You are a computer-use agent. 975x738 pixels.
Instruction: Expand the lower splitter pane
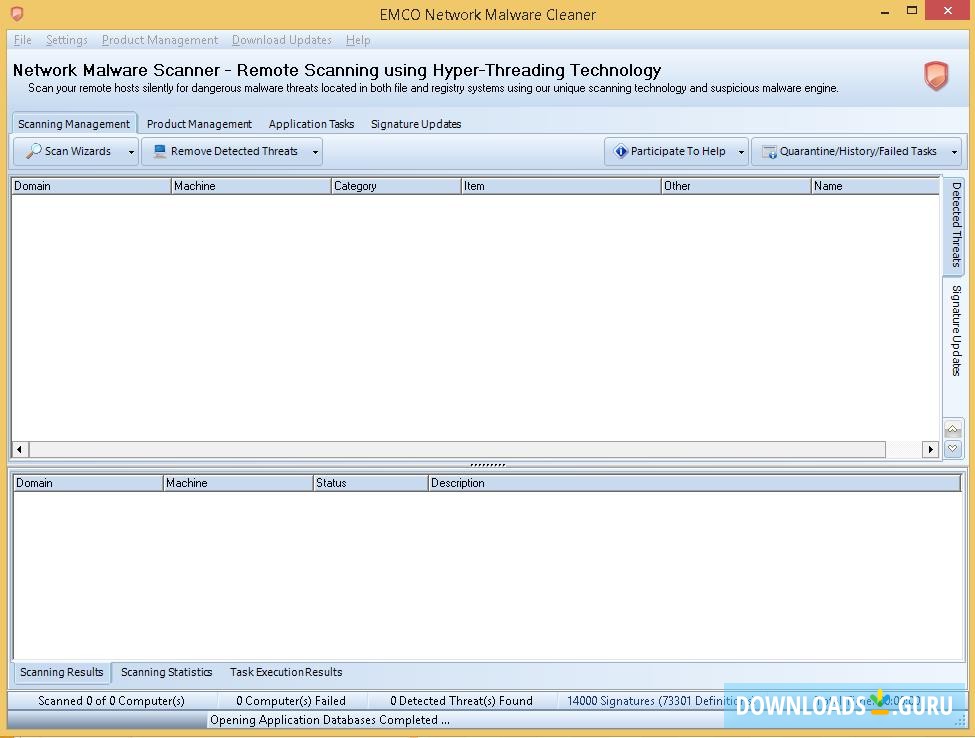click(952, 448)
